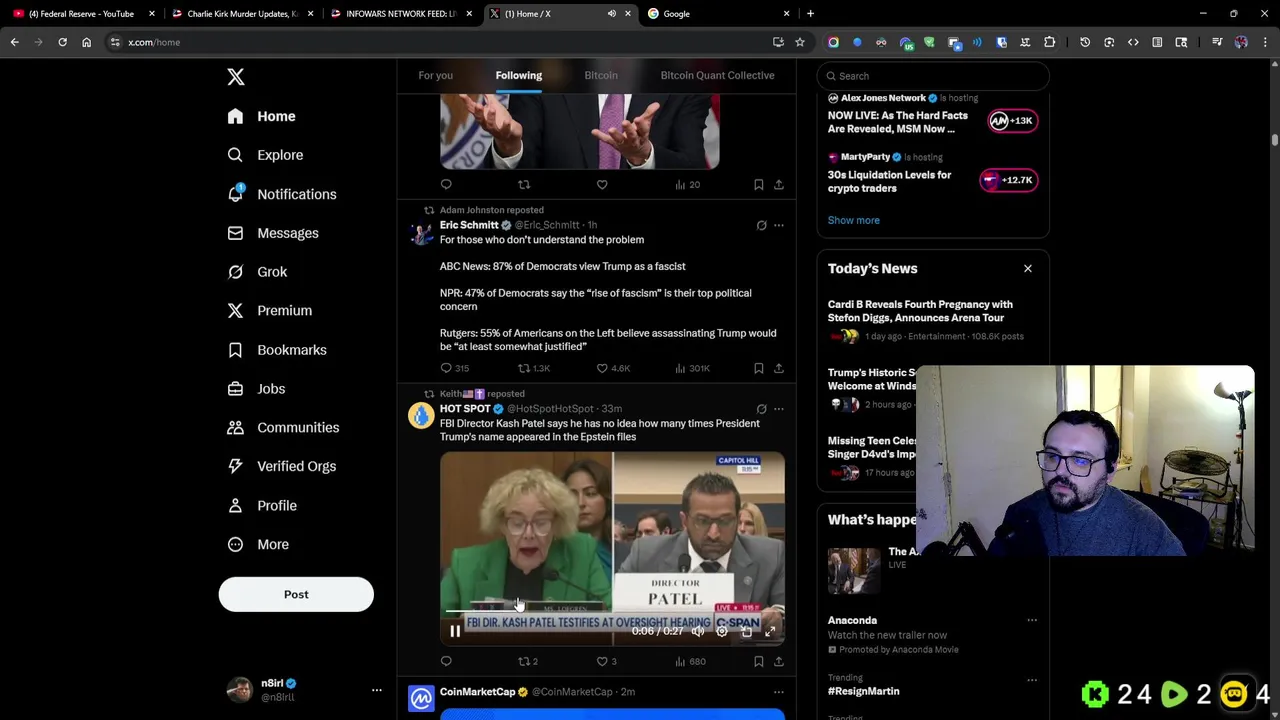
Task: Like the HOT SPOT post
Action: 602,661
